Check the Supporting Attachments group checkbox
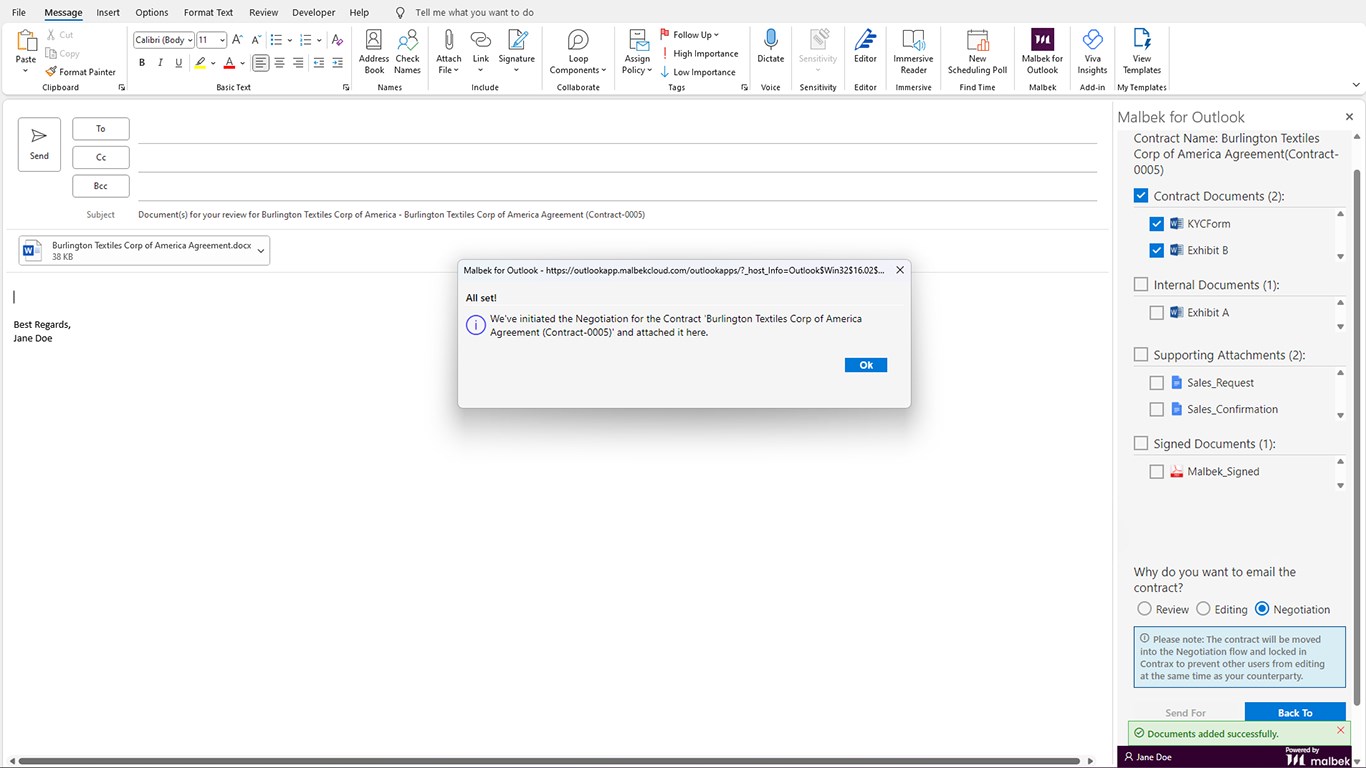The image size is (1366, 768). (x=1141, y=355)
